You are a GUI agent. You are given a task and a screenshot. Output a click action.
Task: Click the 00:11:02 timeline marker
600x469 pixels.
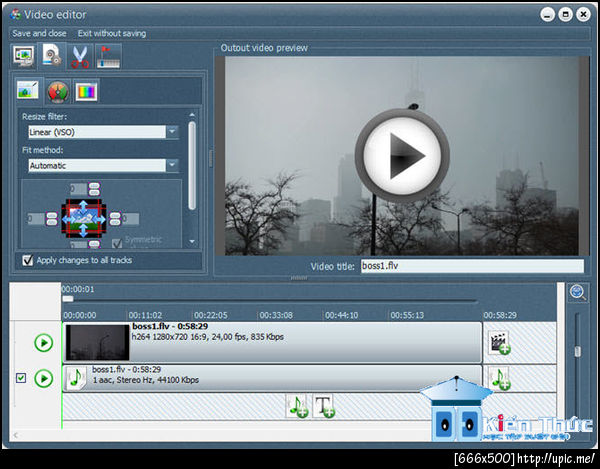(145, 315)
